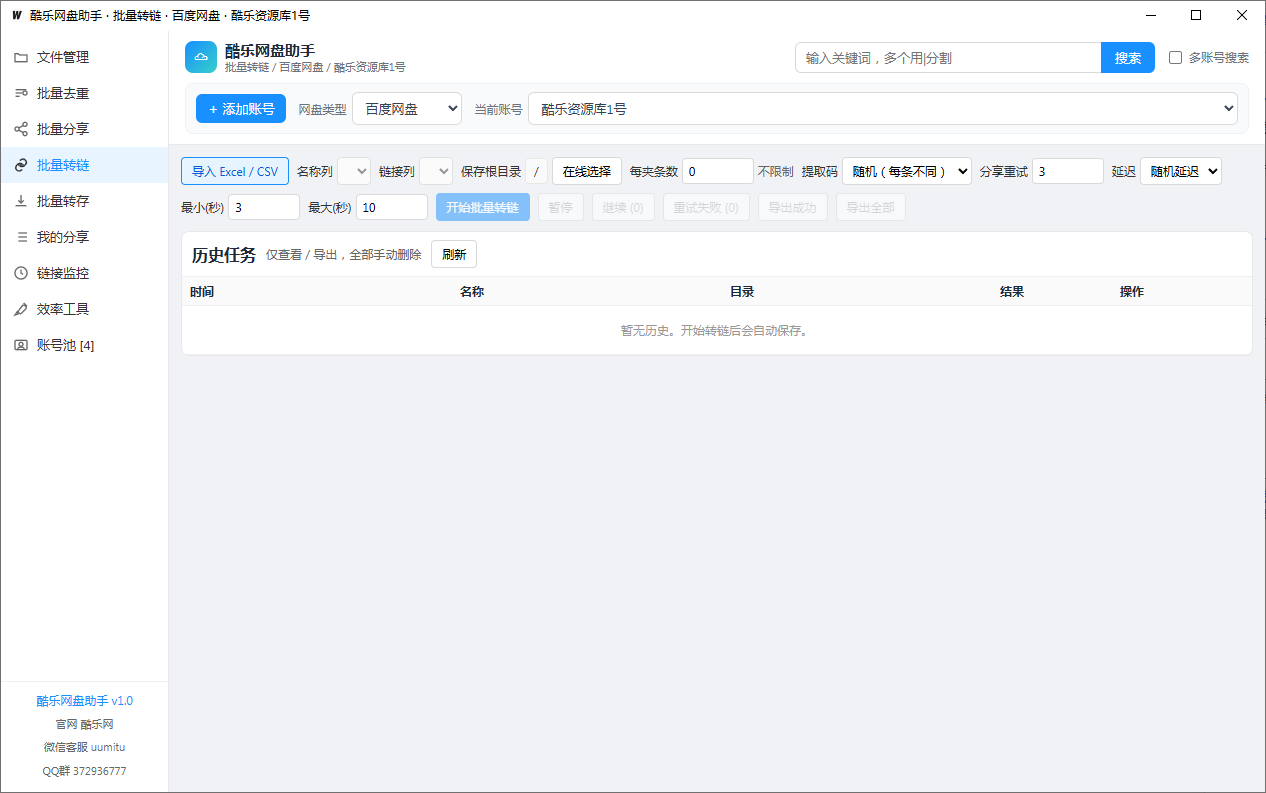1266x793 pixels.
Task: Click the 每夹条数 input field
Action: click(x=718, y=171)
